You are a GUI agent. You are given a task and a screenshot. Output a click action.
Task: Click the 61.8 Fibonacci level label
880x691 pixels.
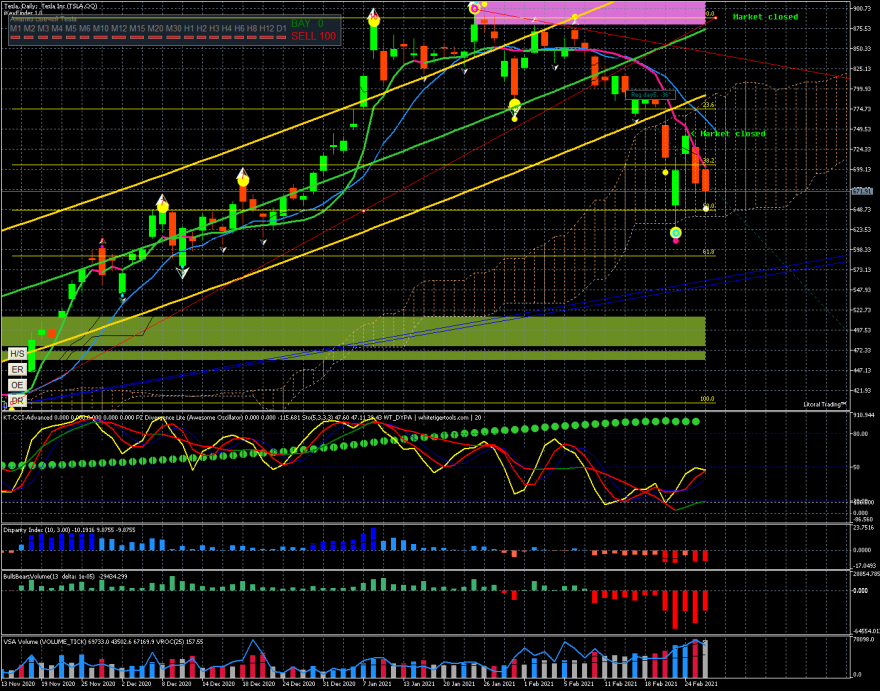708,252
